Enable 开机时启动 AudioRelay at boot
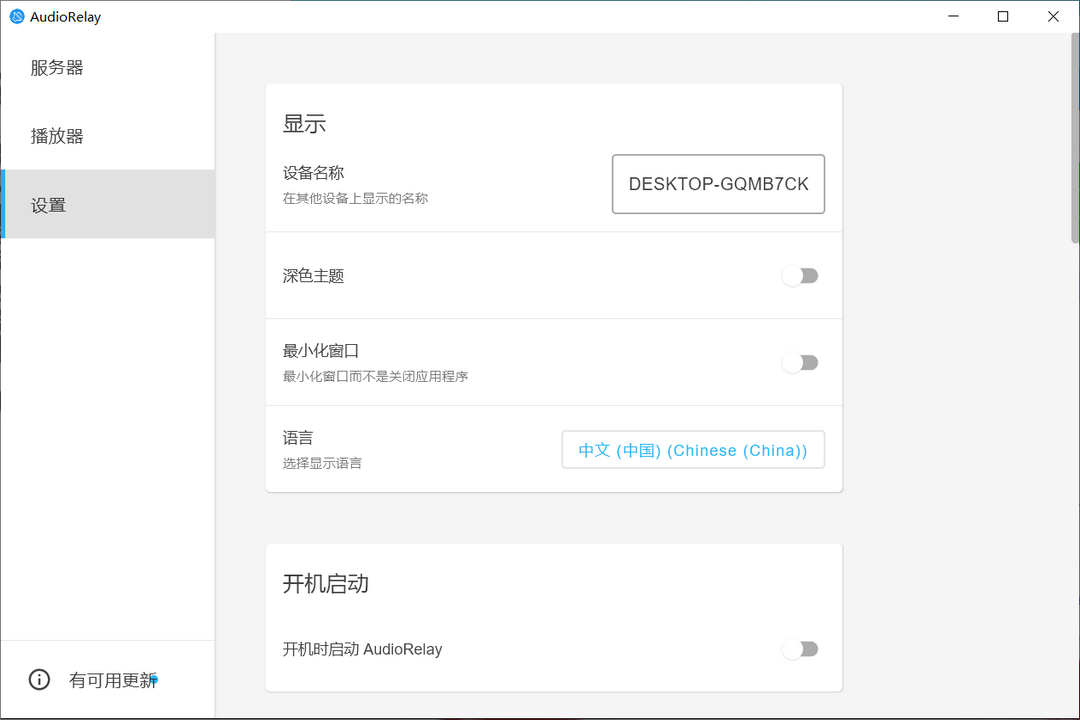Screen dimensions: 1080x720 (800, 648)
